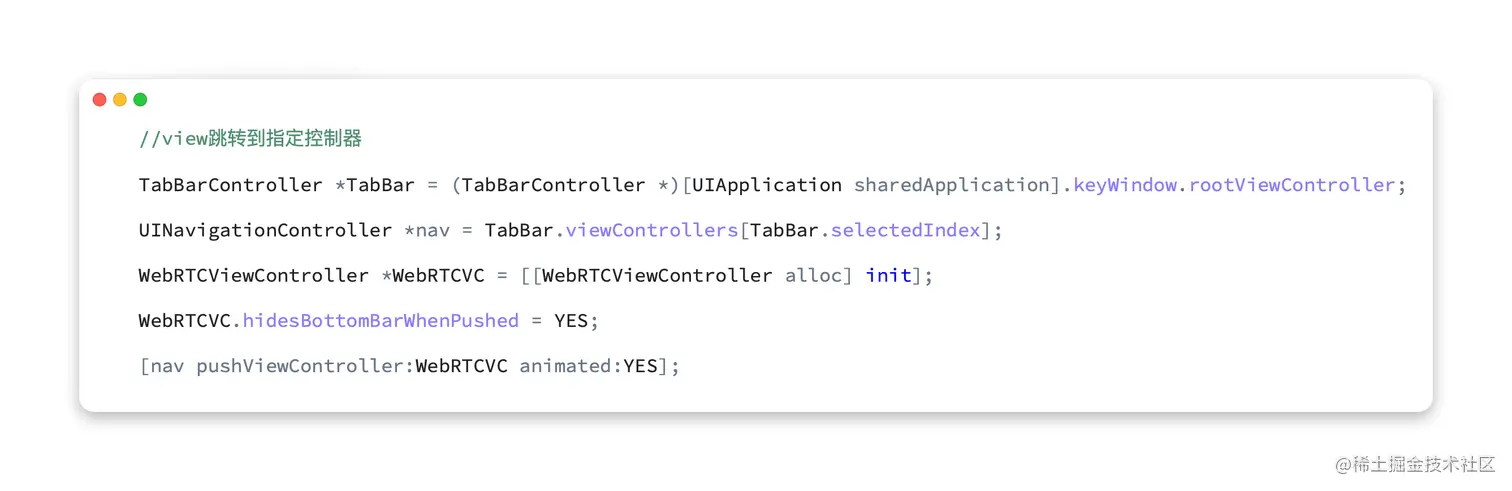Screen dimensions: 1512x491
Task: Click the green comment line starting with //view
Action: pos(250,139)
